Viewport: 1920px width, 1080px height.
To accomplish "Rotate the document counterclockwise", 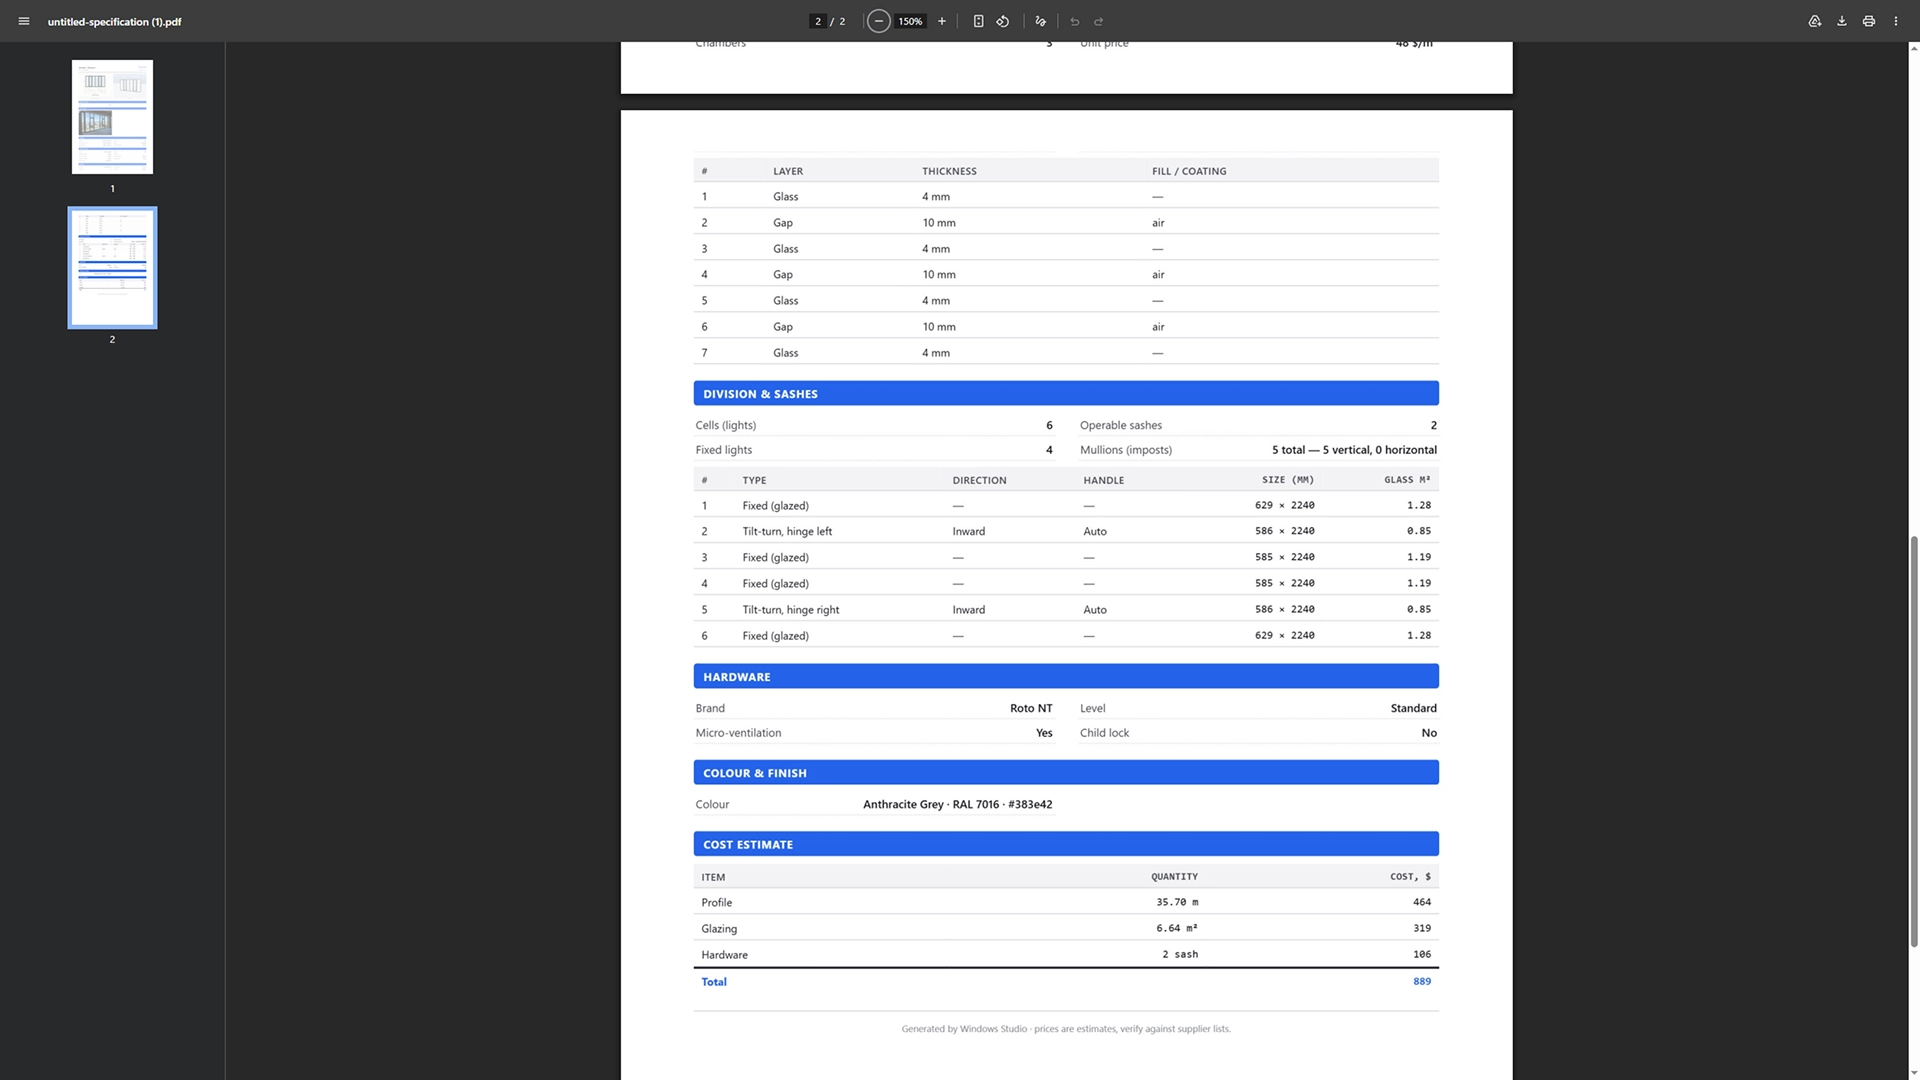I will (x=1003, y=21).
